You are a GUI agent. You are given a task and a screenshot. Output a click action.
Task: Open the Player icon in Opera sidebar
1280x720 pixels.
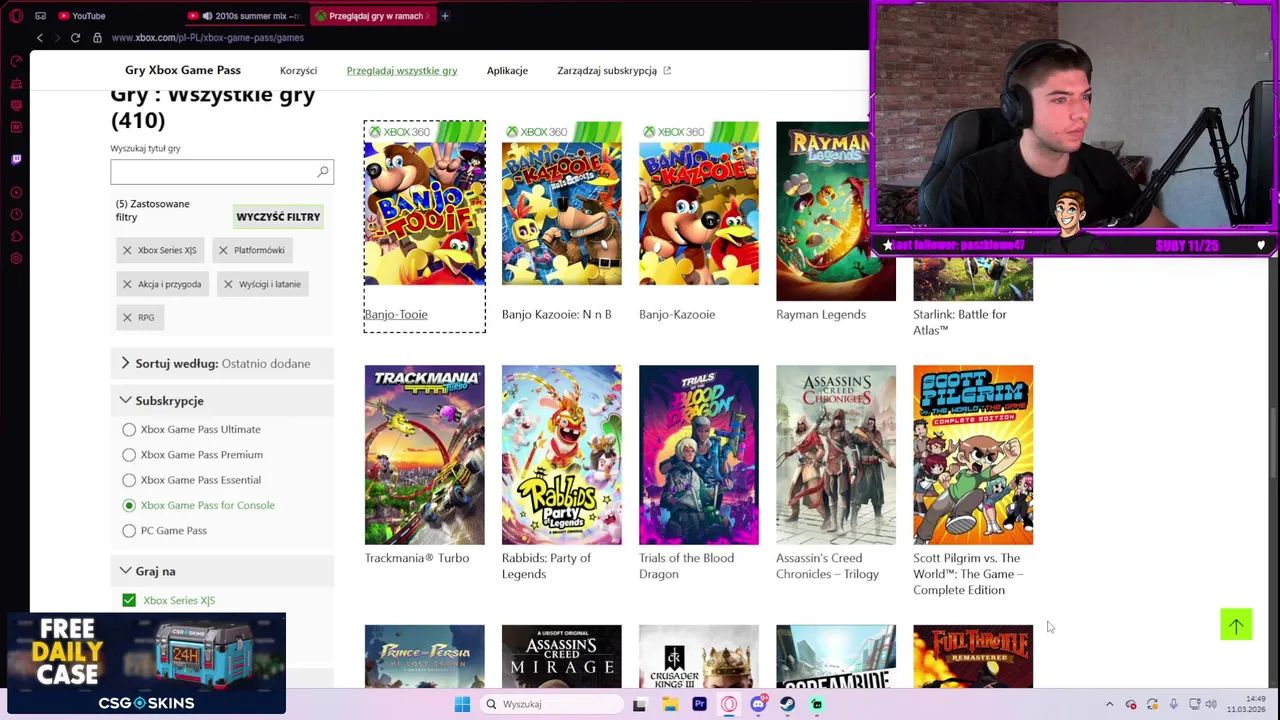click(x=16, y=192)
